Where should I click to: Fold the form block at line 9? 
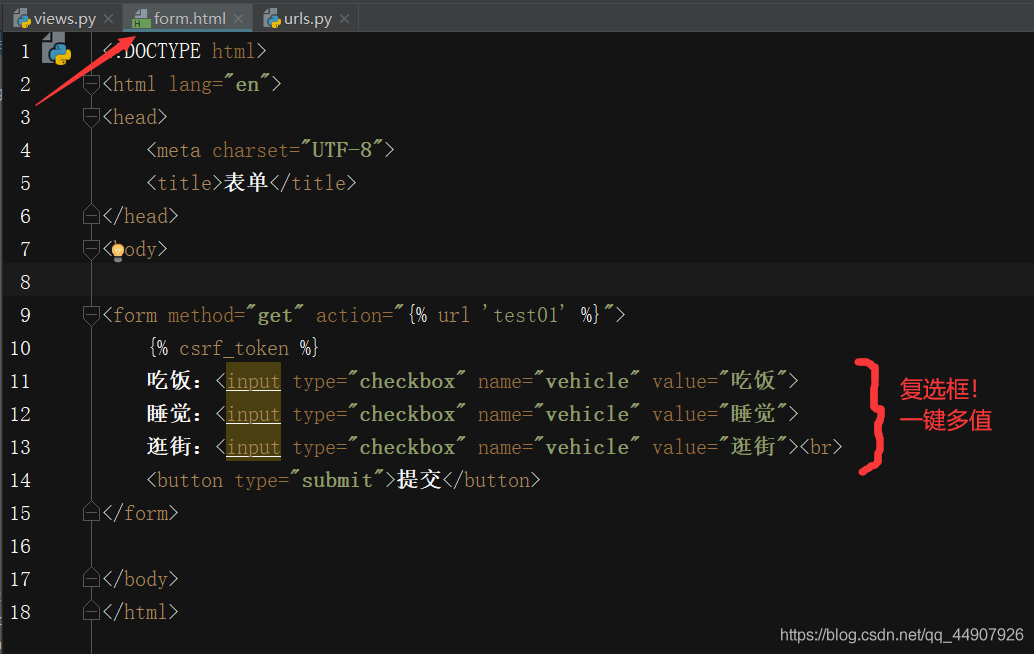click(x=91, y=315)
